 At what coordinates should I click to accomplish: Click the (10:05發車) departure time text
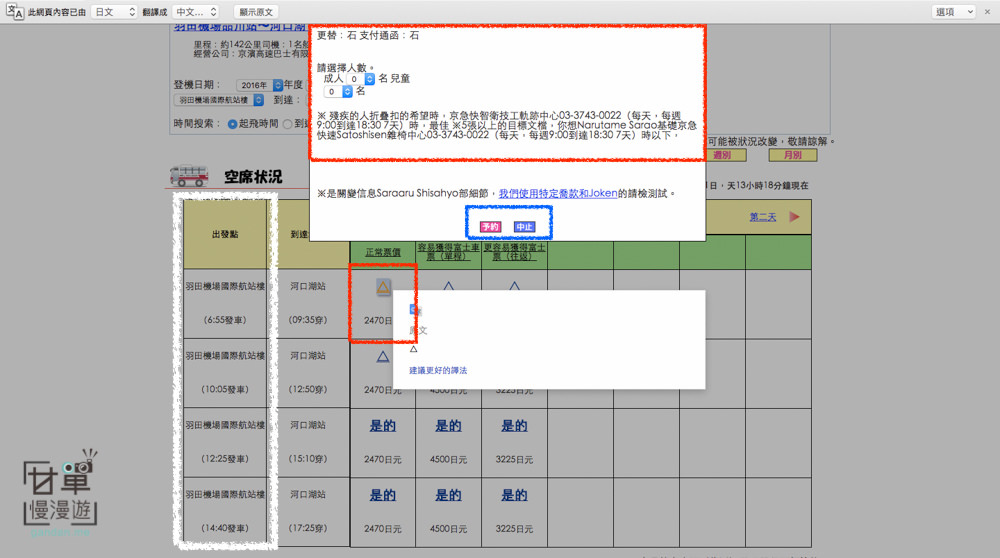pyautogui.click(x=225, y=390)
